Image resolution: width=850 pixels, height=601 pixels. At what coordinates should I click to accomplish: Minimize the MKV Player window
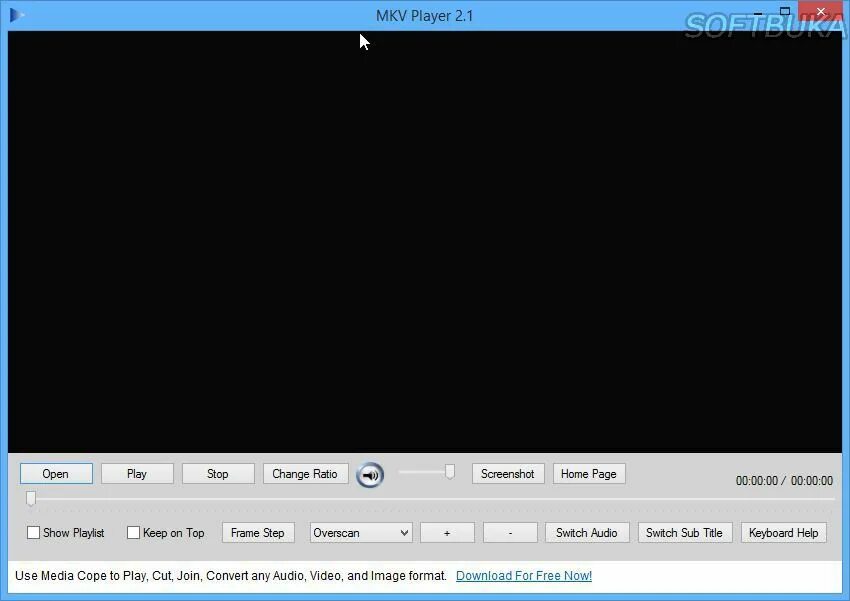758,12
